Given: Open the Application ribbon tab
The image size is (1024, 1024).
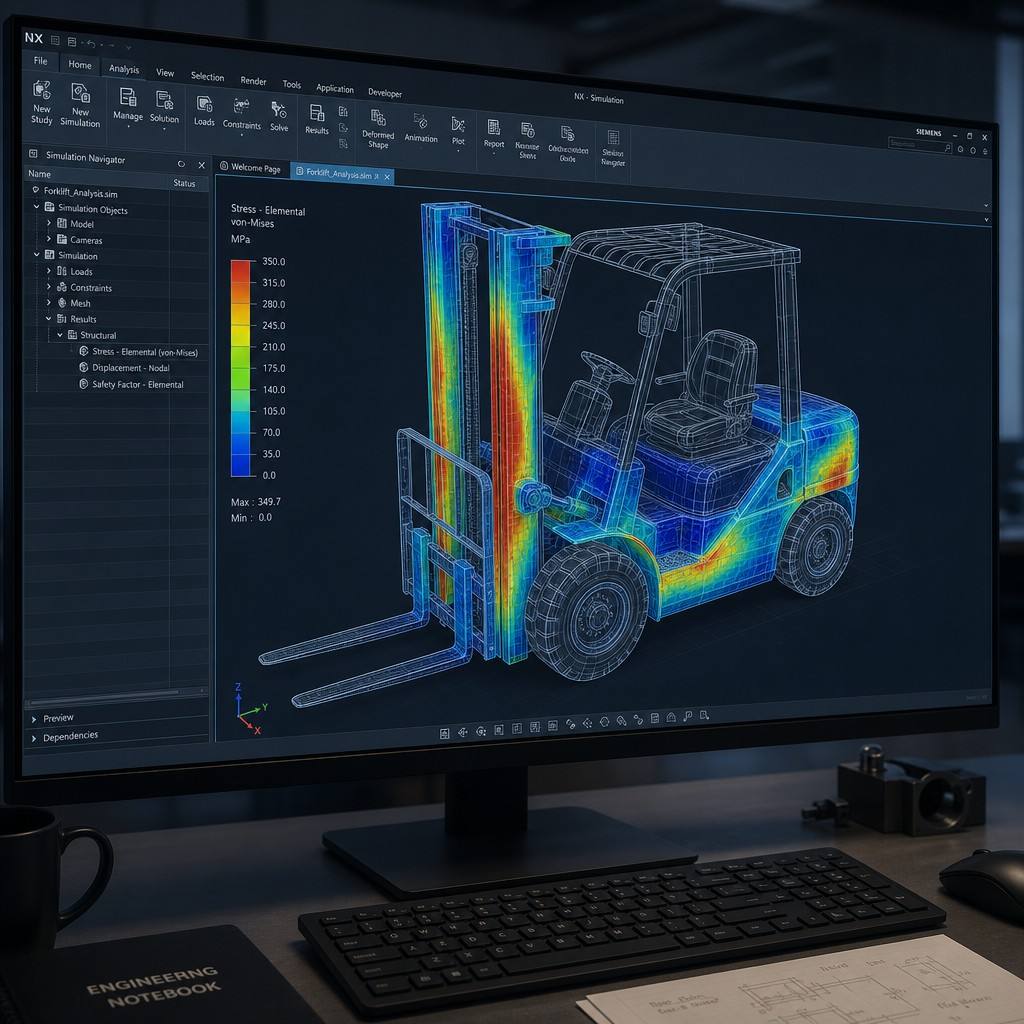Looking at the screenshot, I should [334, 89].
